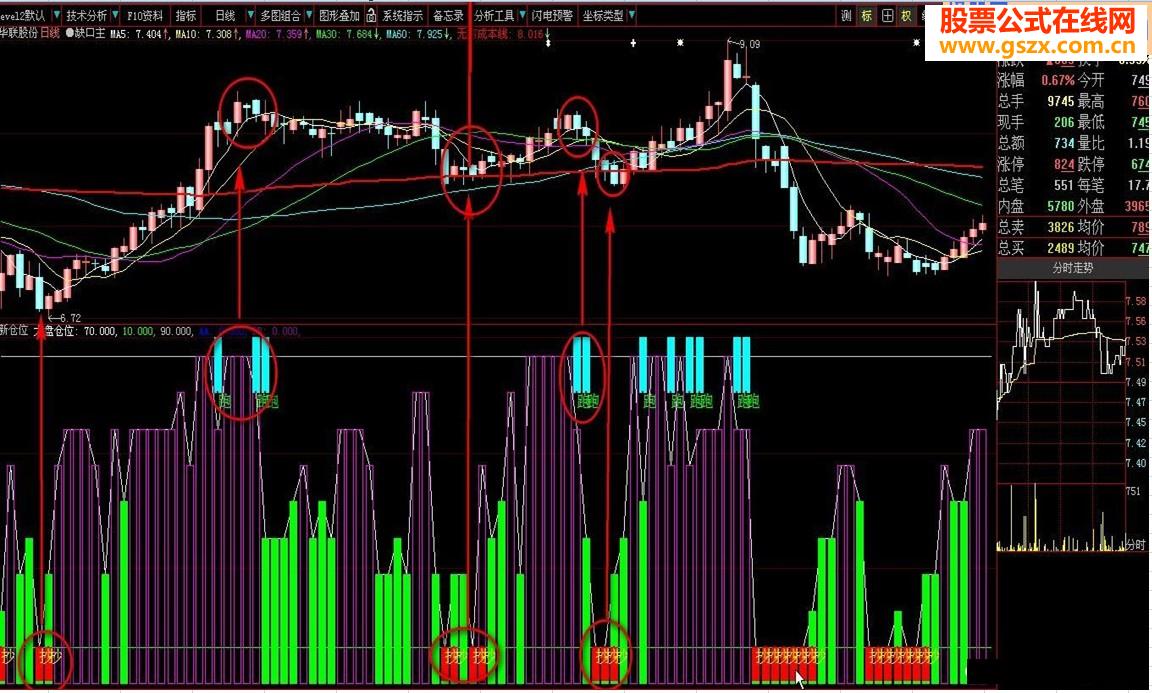The image size is (1152, 693).
Task: Click the grid window-split icon
Action: (888, 15)
